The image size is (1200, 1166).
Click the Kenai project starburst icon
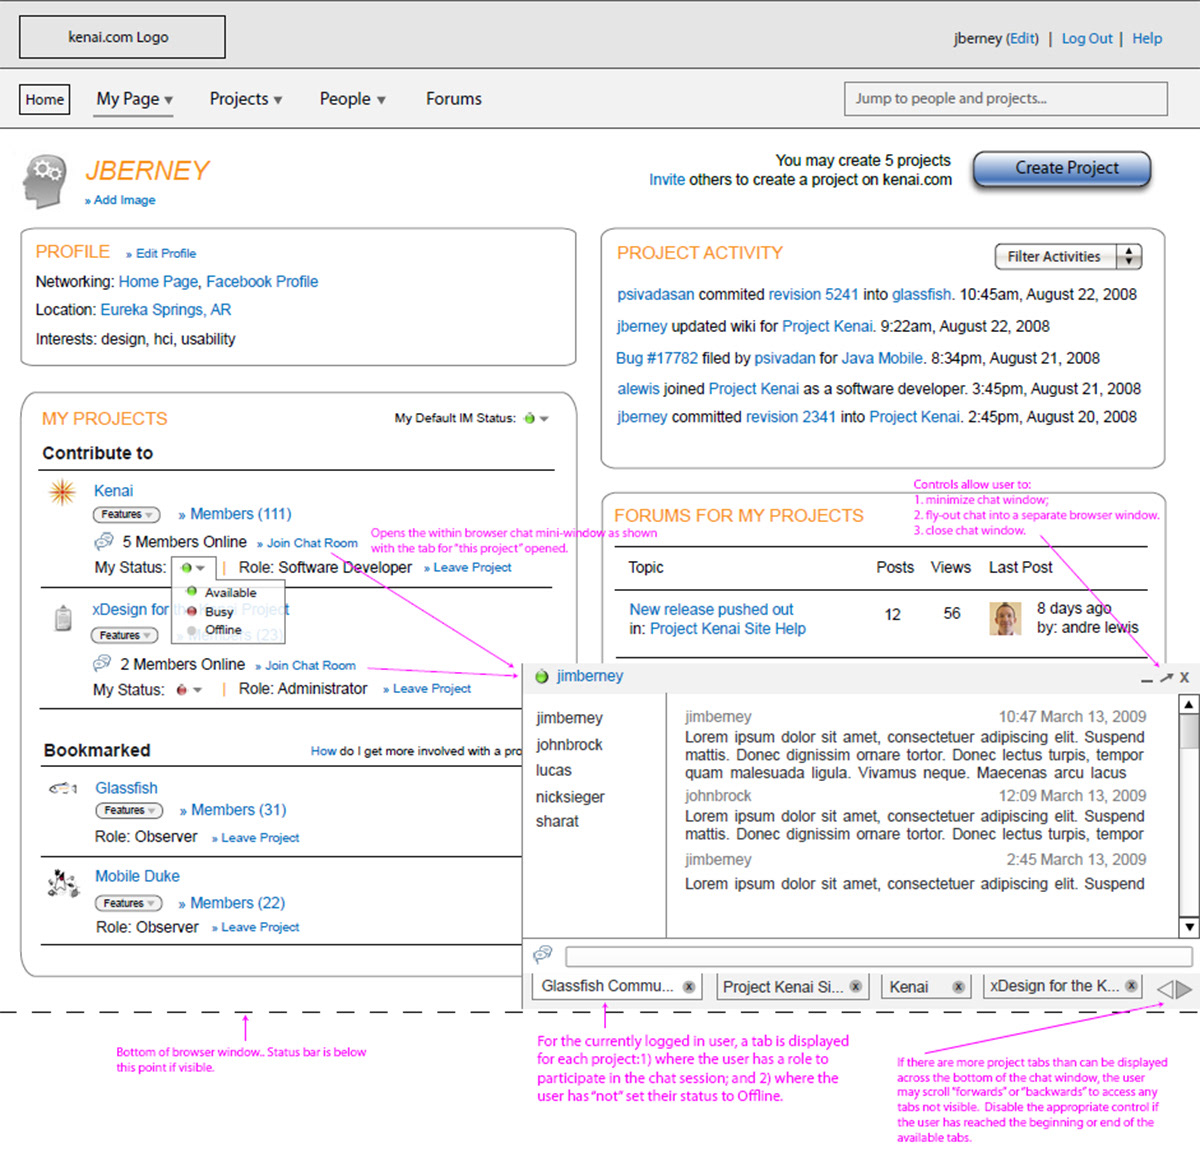(62, 491)
